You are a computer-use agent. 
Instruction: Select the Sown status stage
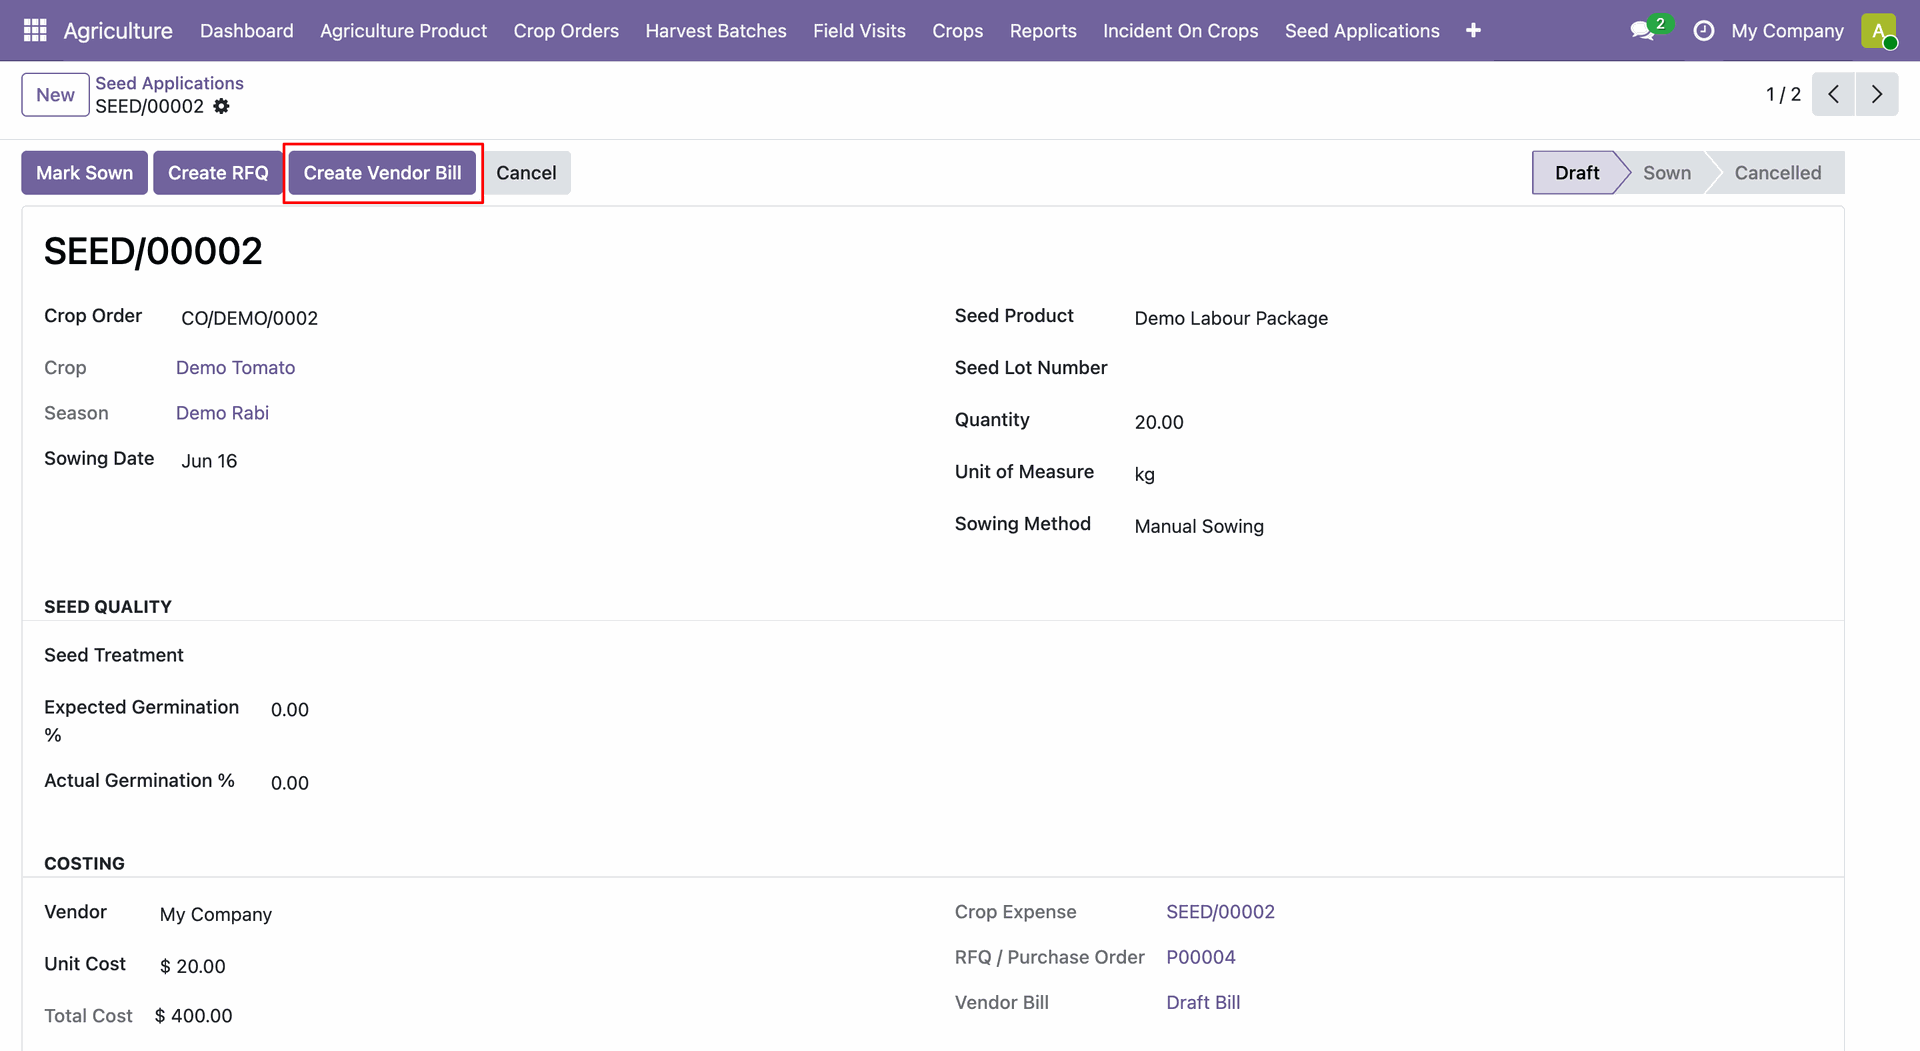point(1667,173)
